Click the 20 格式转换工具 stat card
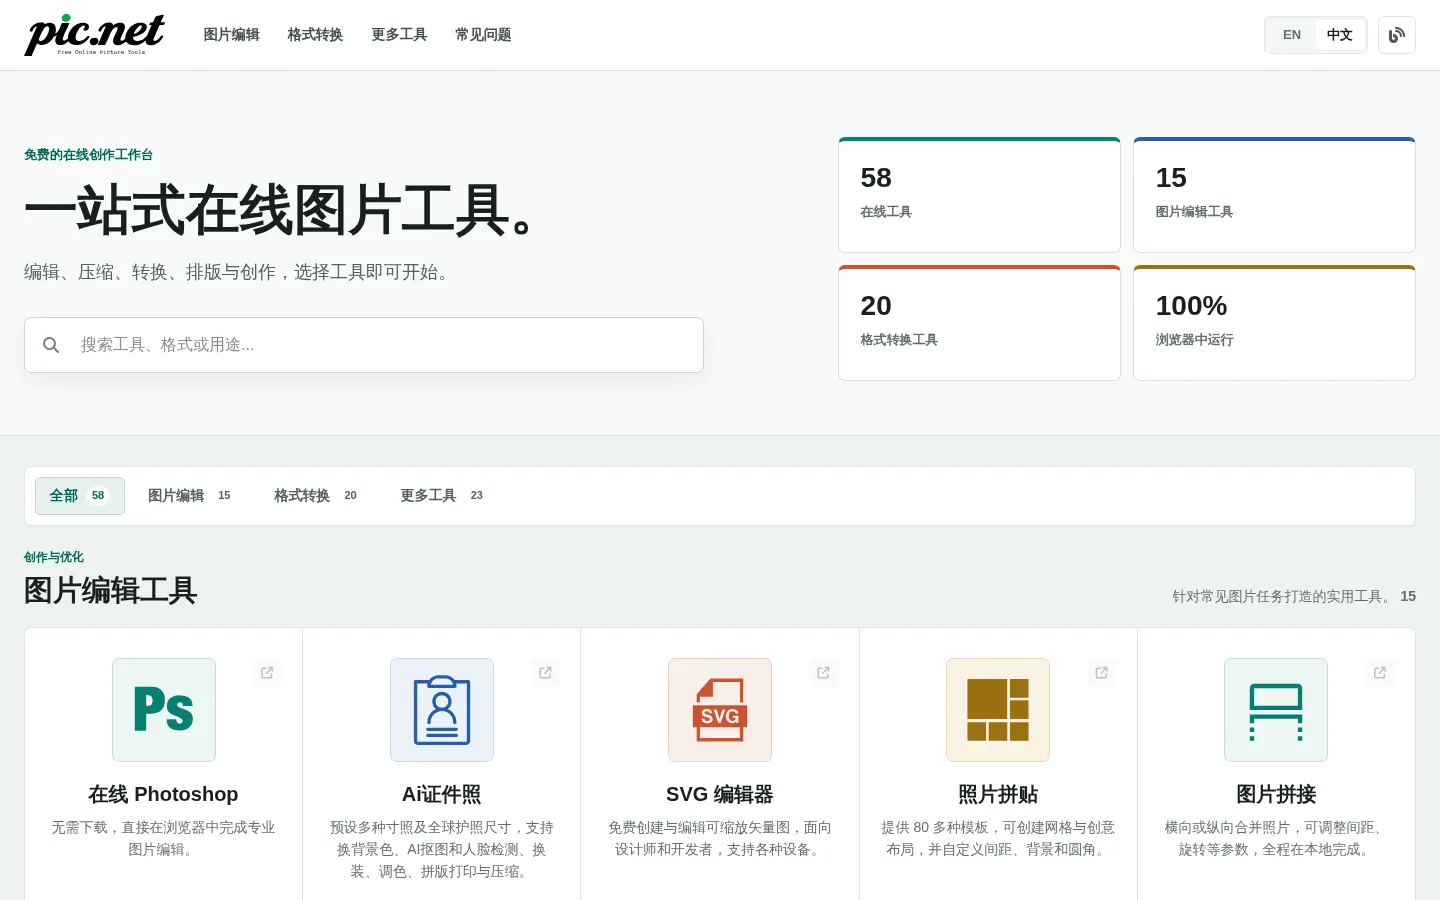 pos(979,323)
